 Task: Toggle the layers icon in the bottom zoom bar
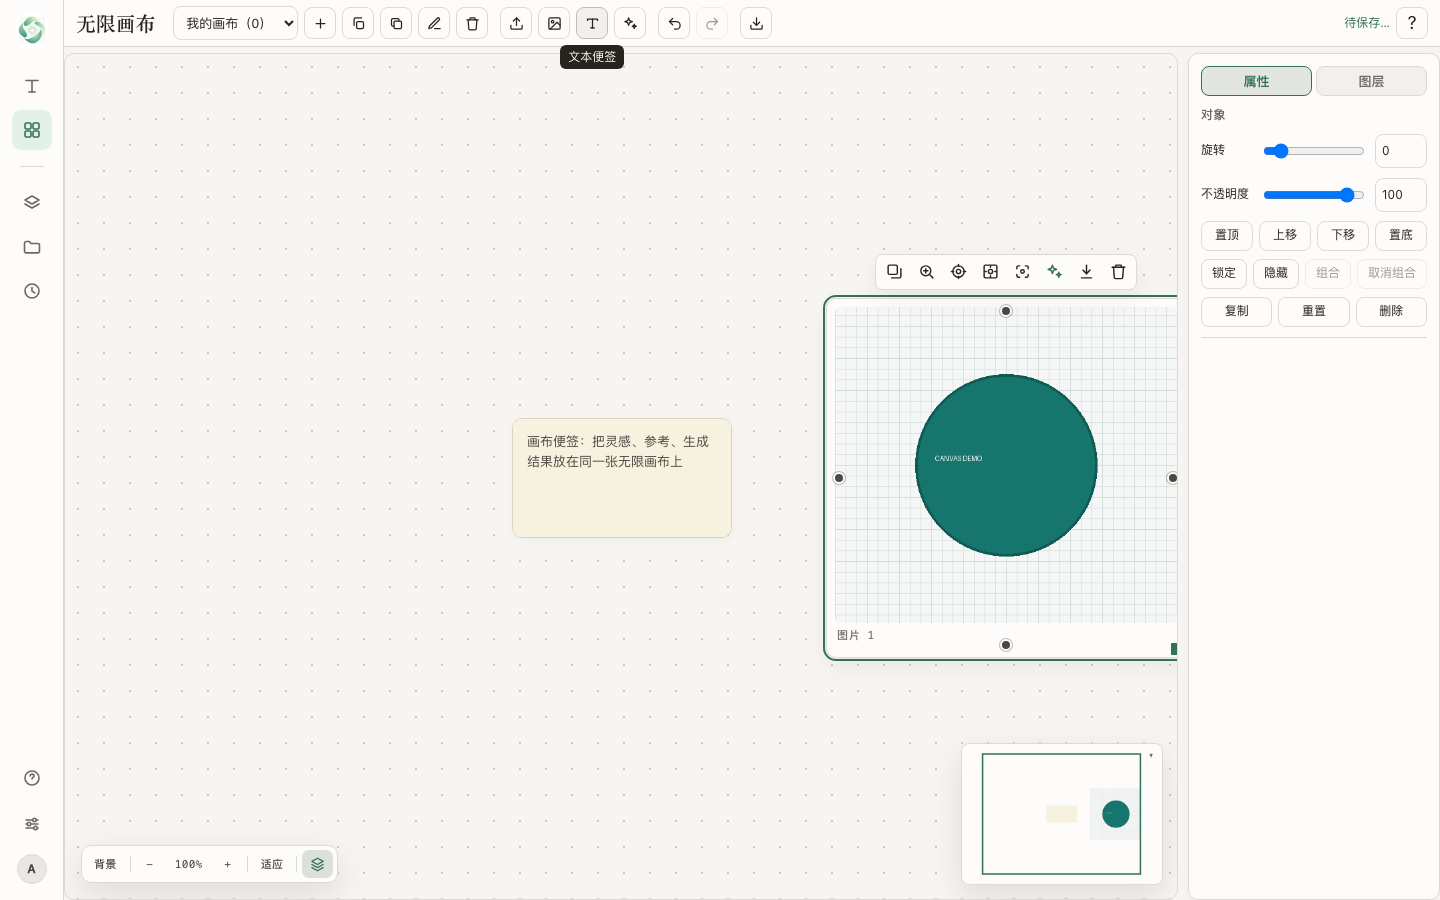tap(318, 864)
